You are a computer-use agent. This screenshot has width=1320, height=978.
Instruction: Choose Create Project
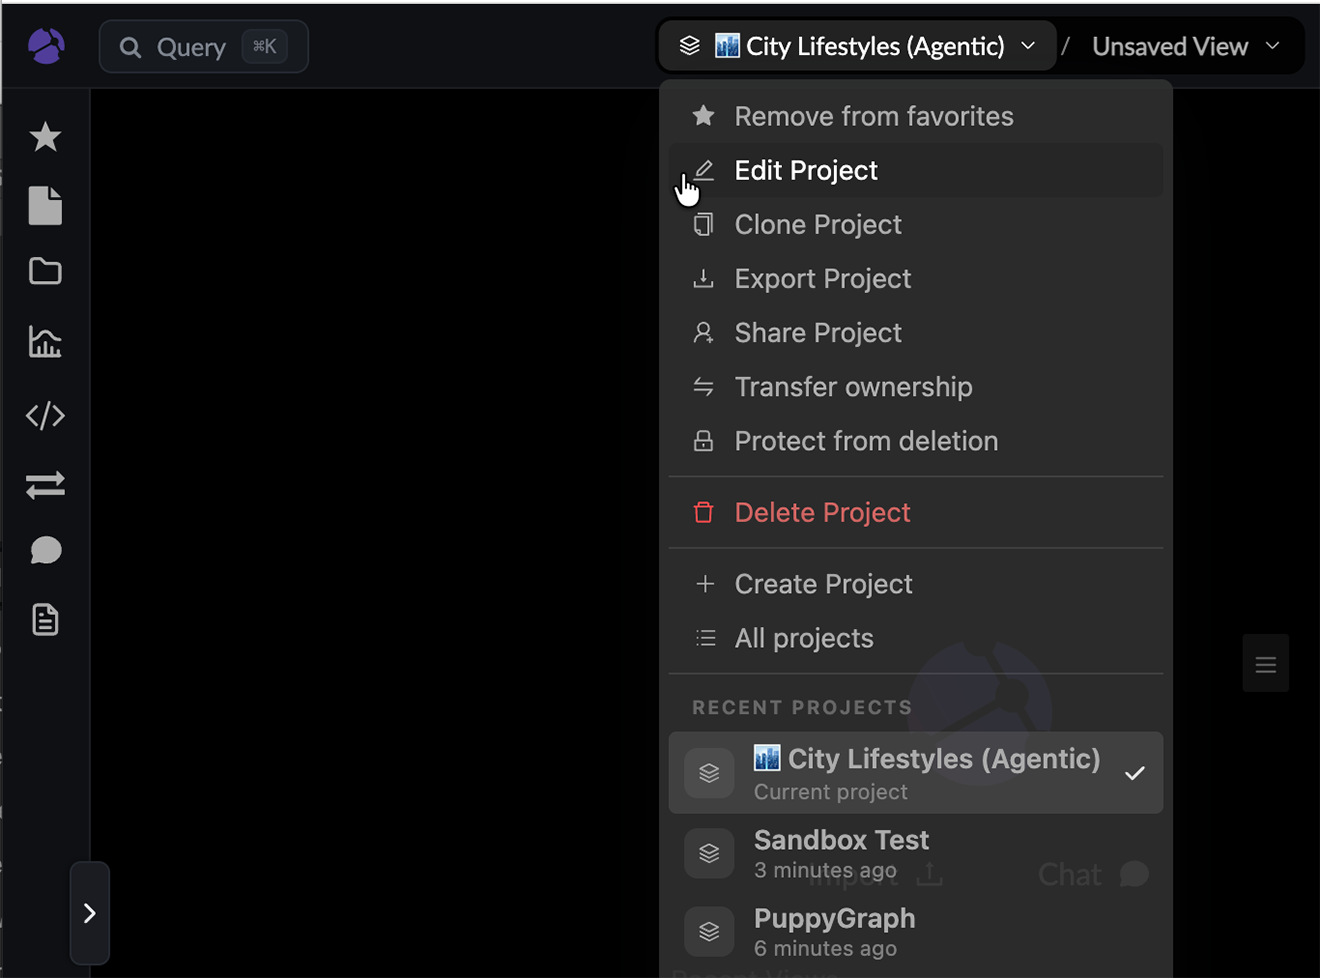pos(916,584)
